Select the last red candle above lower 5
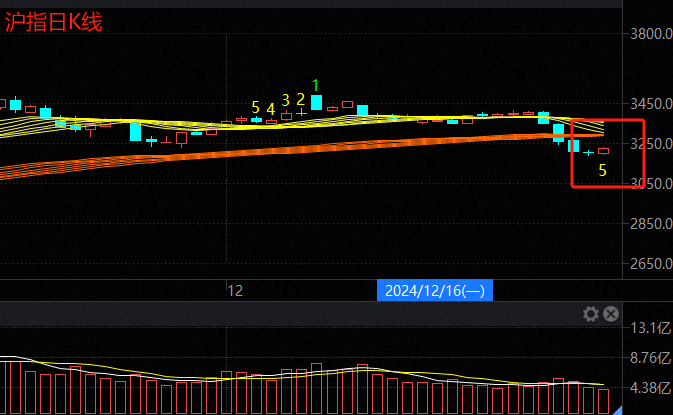Screen dimensions: 673x415 coord(603,151)
